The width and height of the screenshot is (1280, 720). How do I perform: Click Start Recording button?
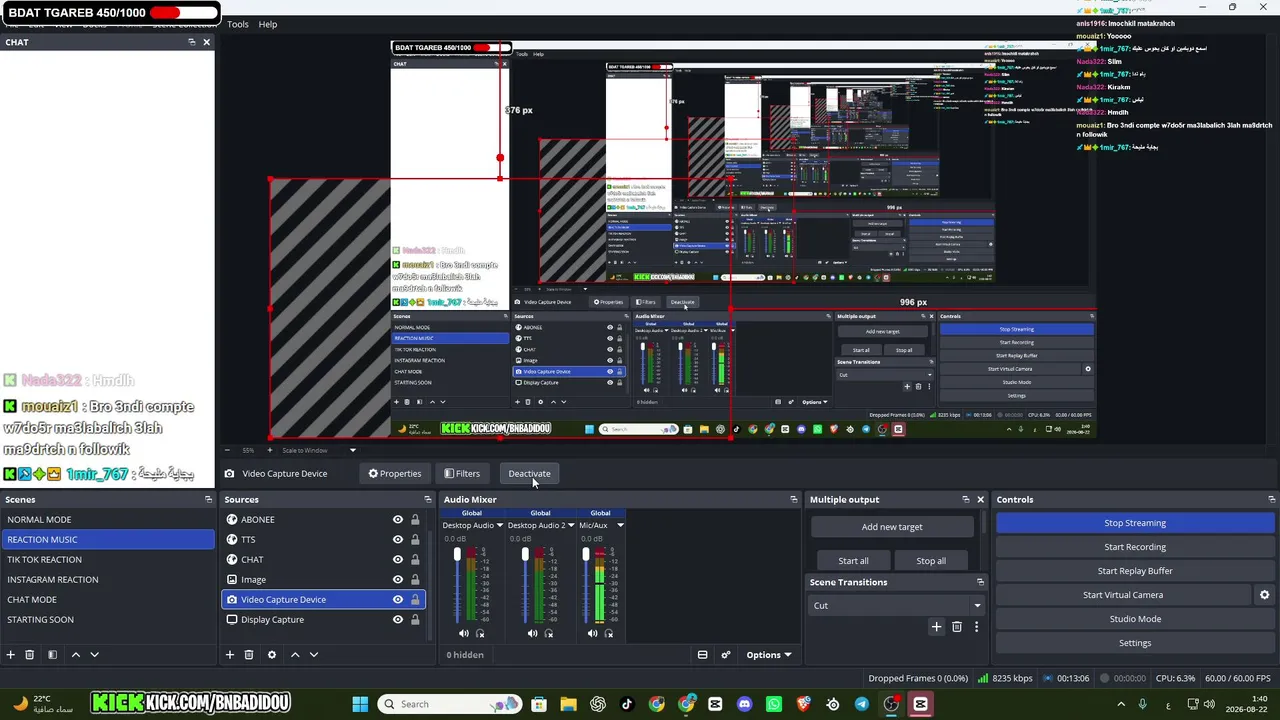coord(1135,547)
